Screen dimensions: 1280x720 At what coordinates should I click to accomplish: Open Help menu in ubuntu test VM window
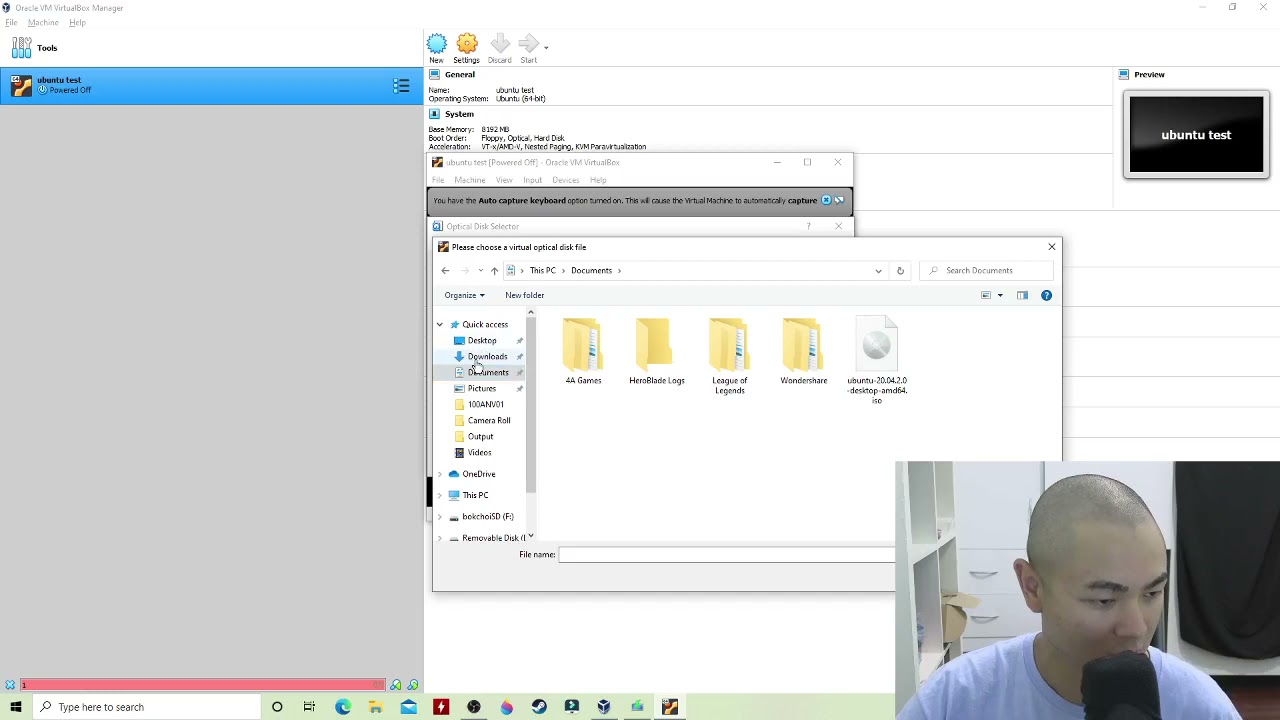(x=598, y=180)
